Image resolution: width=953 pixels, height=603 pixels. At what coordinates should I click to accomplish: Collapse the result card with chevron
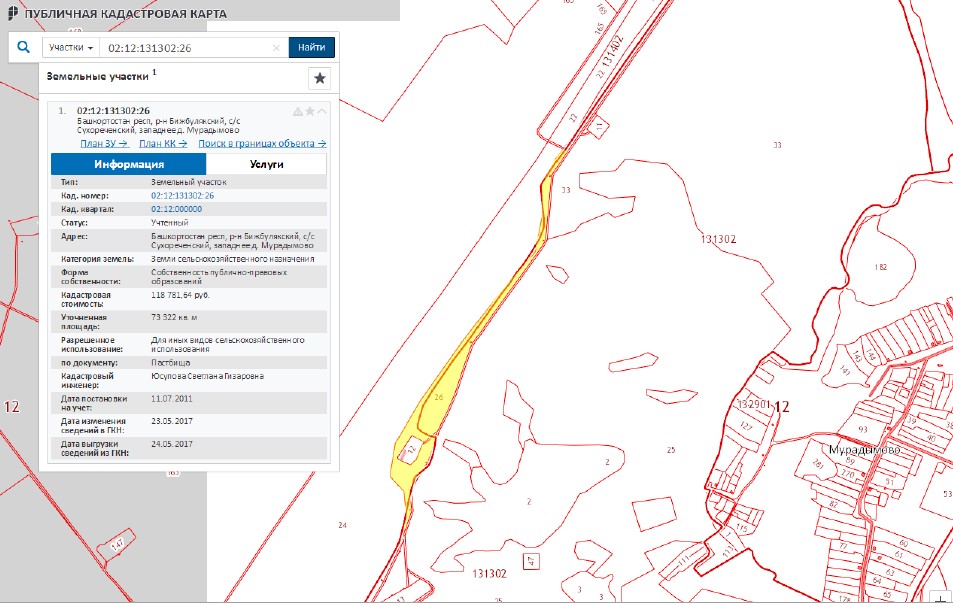pyautogui.click(x=322, y=111)
